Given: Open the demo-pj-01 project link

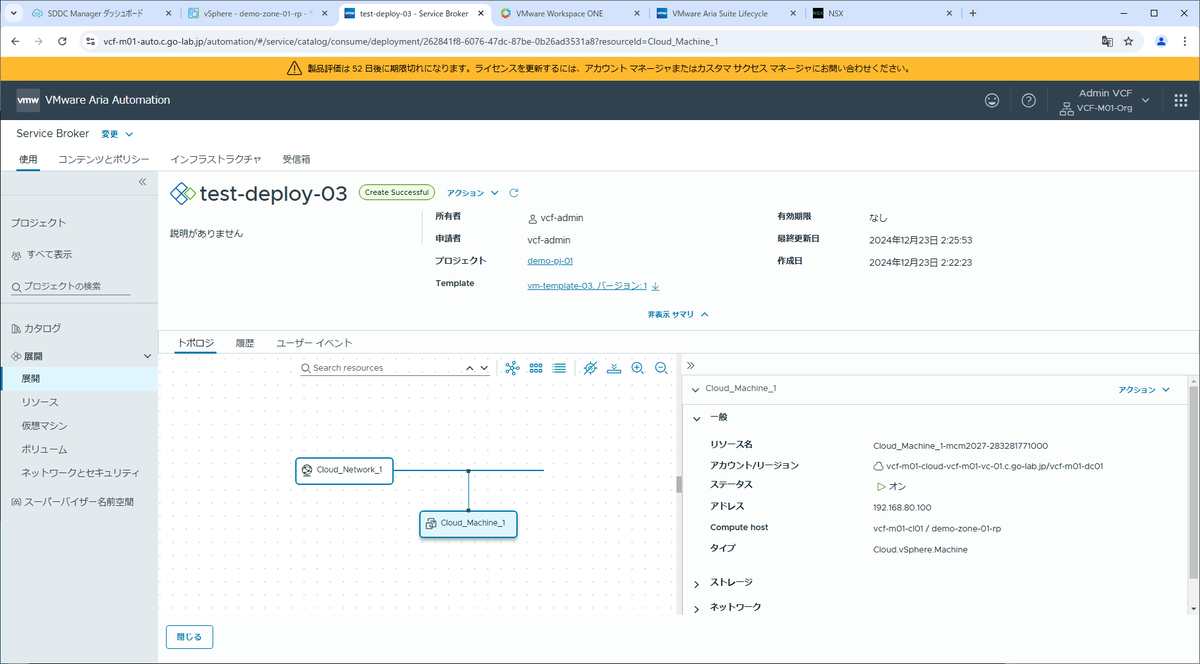Looking at the screenshot, I should click(x=550, y=261).
